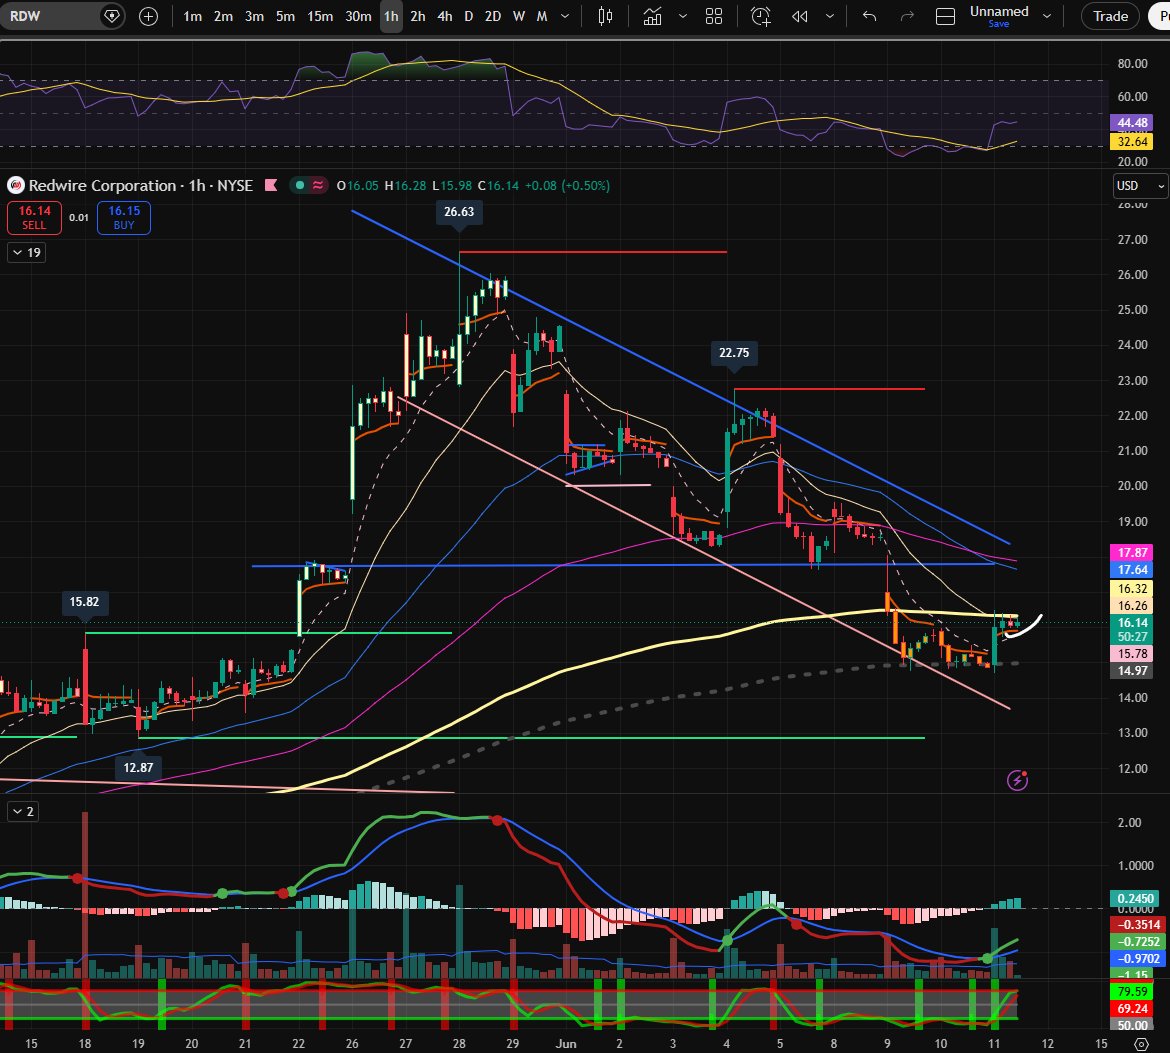
Task: Open indicator templates grid icon
Action: pyautogui.click(x=714, y=16)
